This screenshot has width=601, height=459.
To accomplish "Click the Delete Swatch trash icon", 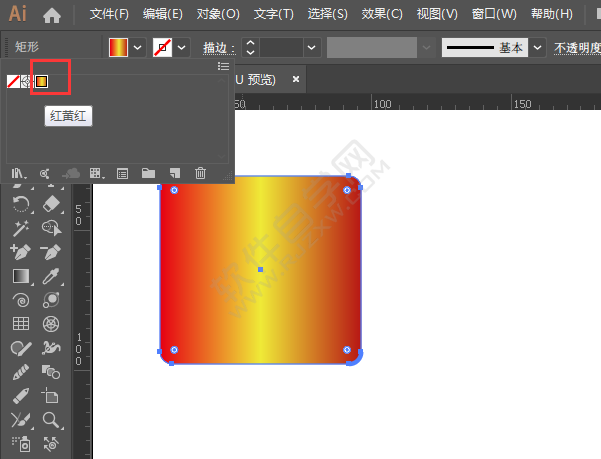I will tap(200, 173).
